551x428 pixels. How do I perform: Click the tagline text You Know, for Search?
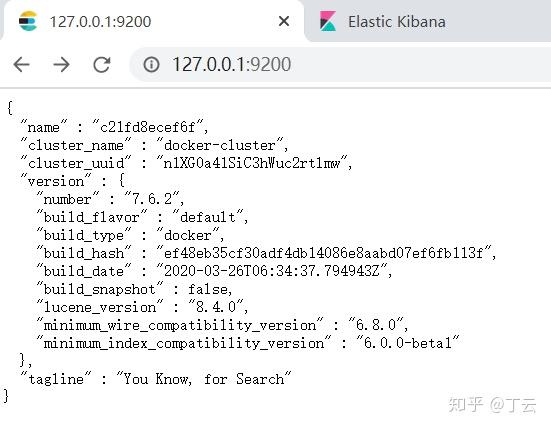pos(204,379)
